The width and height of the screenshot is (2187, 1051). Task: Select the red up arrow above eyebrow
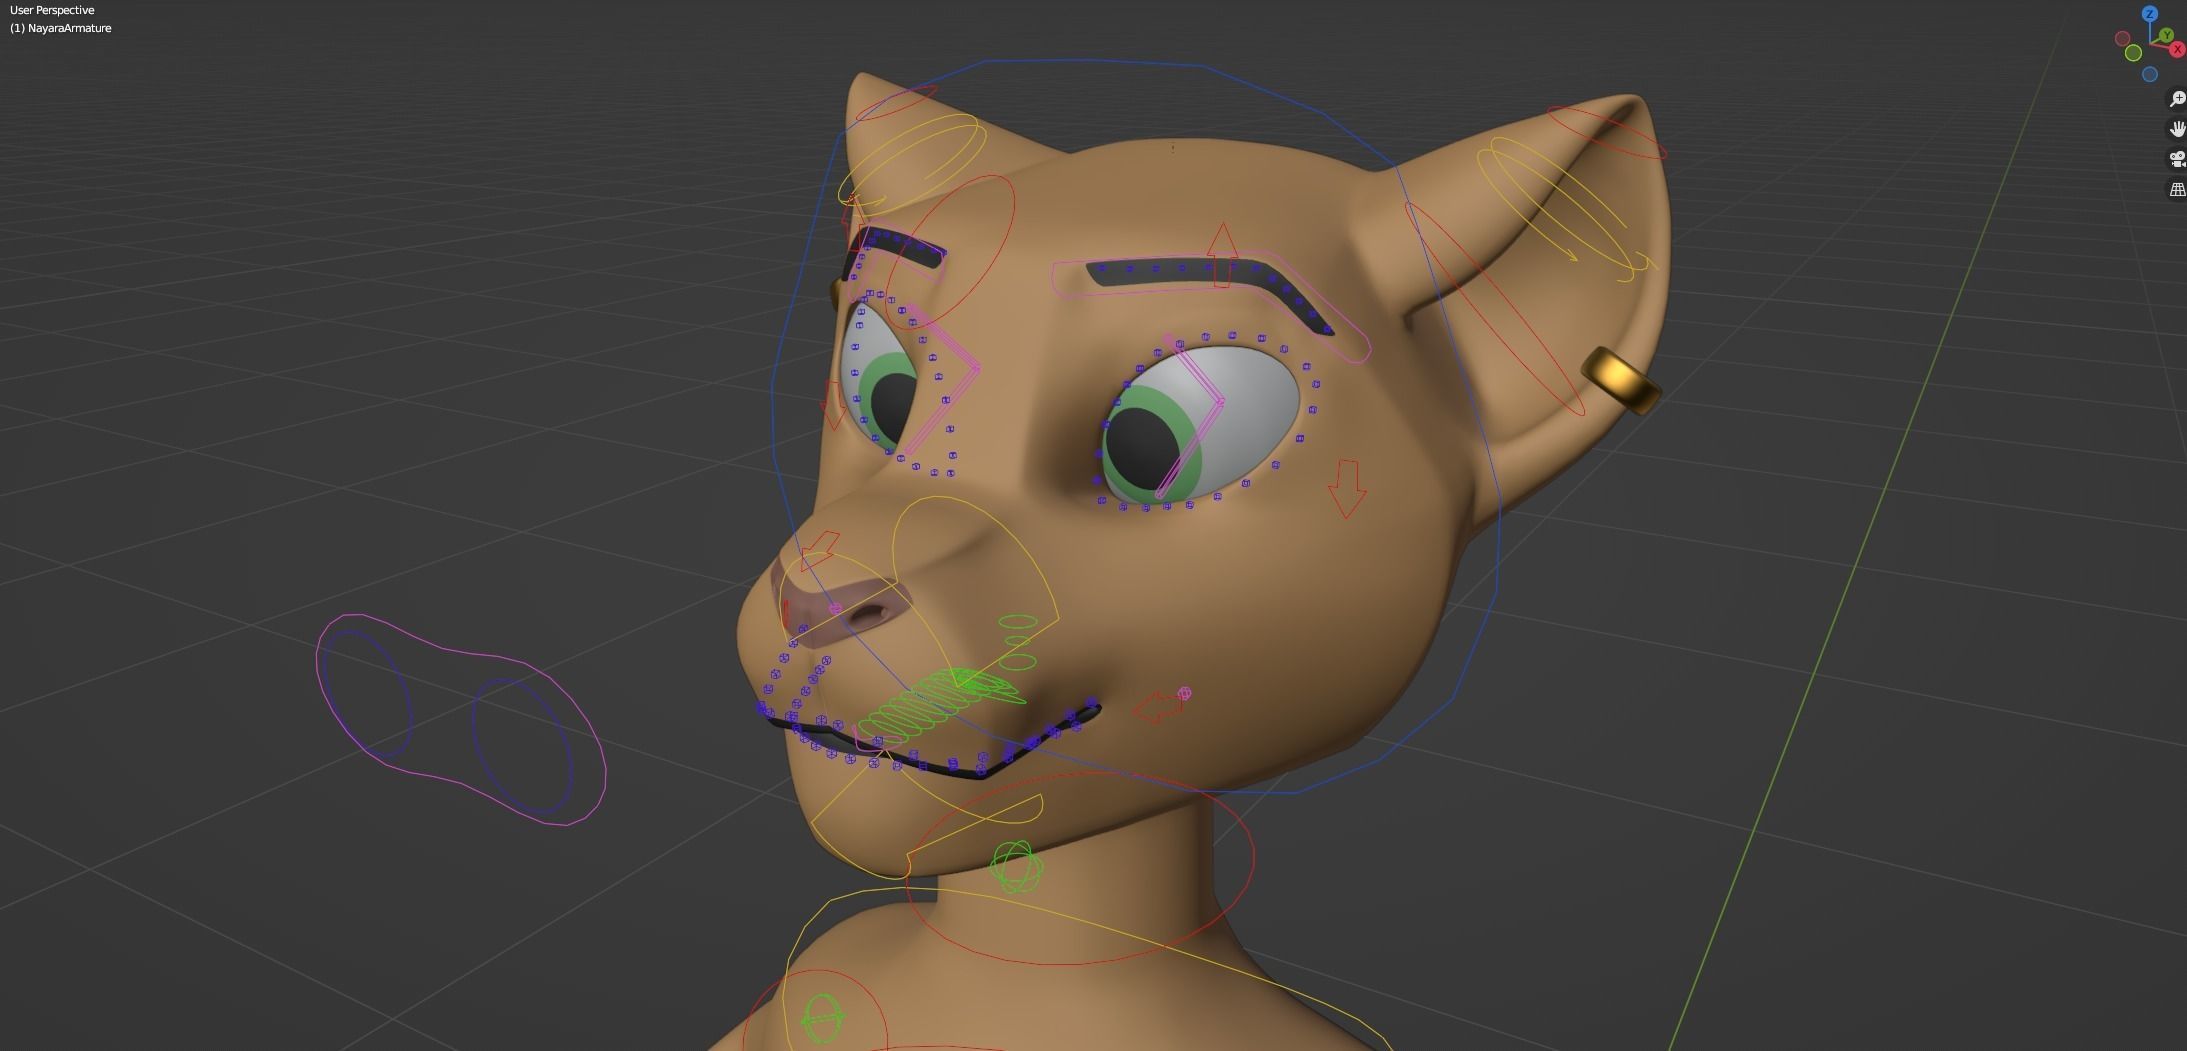1222,256
